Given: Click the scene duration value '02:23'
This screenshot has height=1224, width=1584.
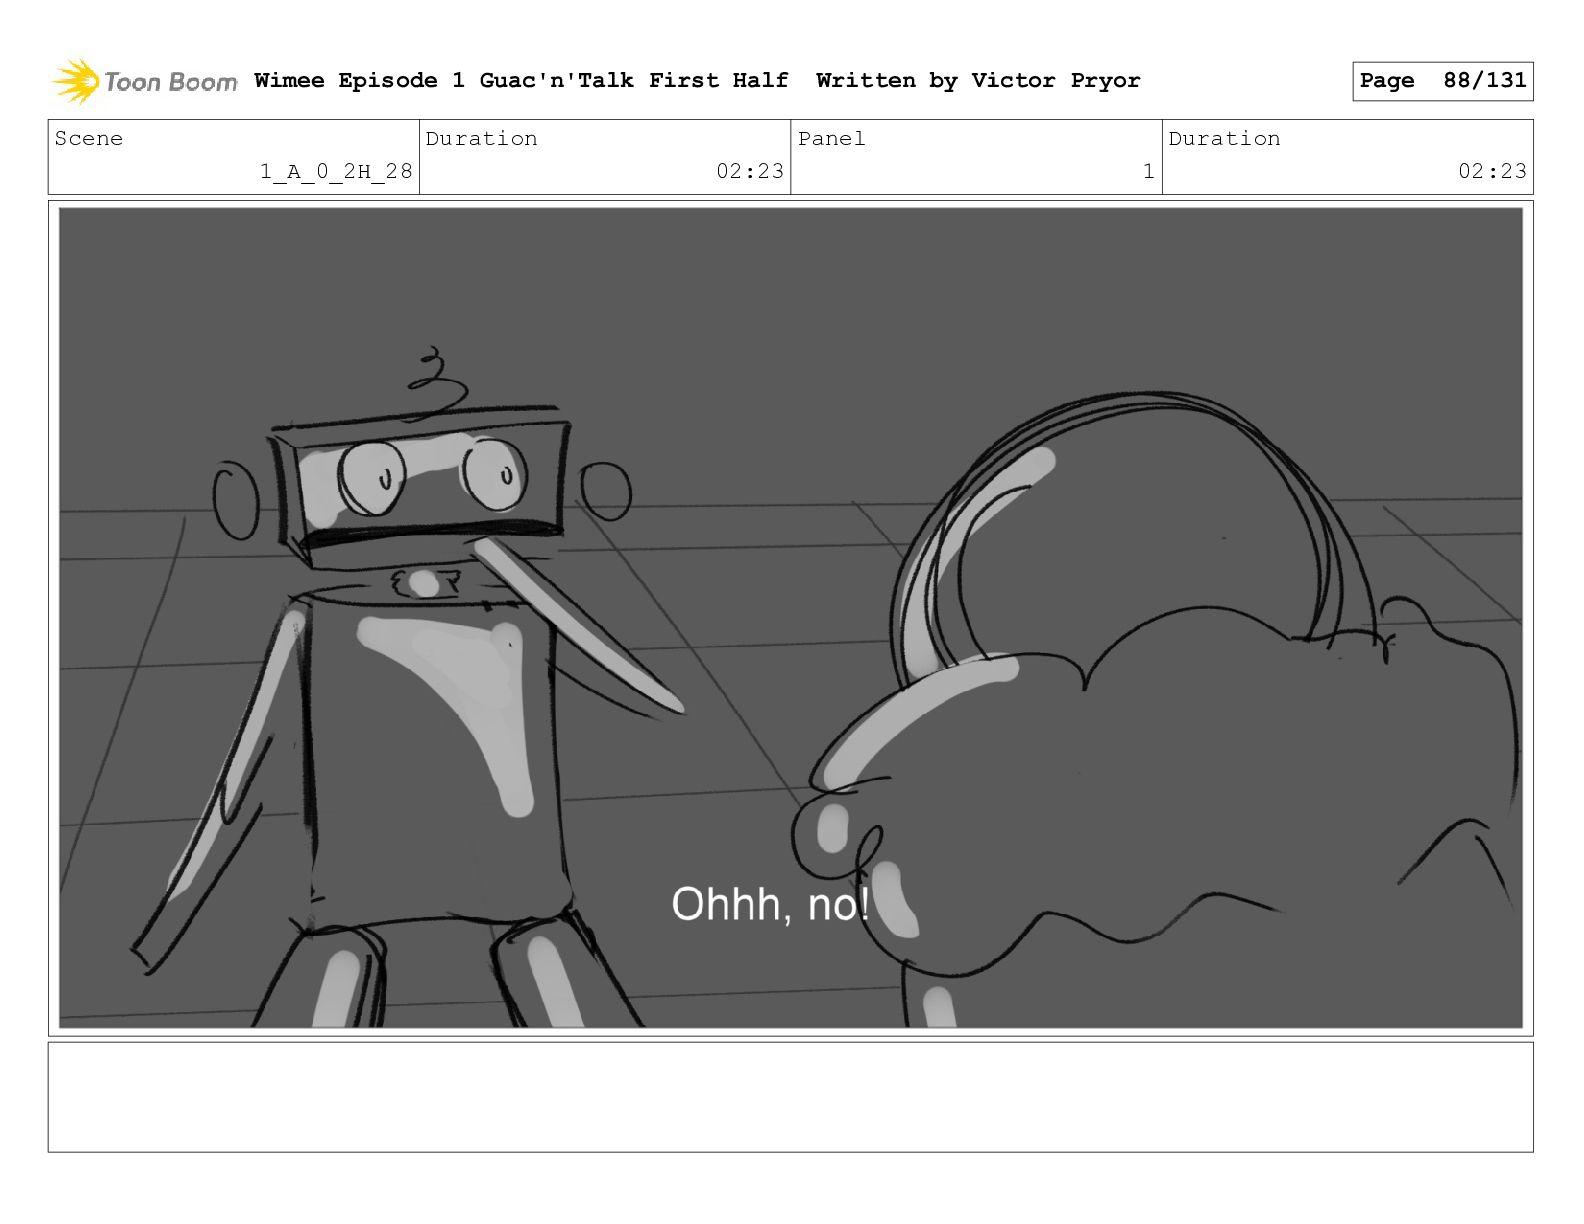Looking at the screenshot, I should coord(750,171).
